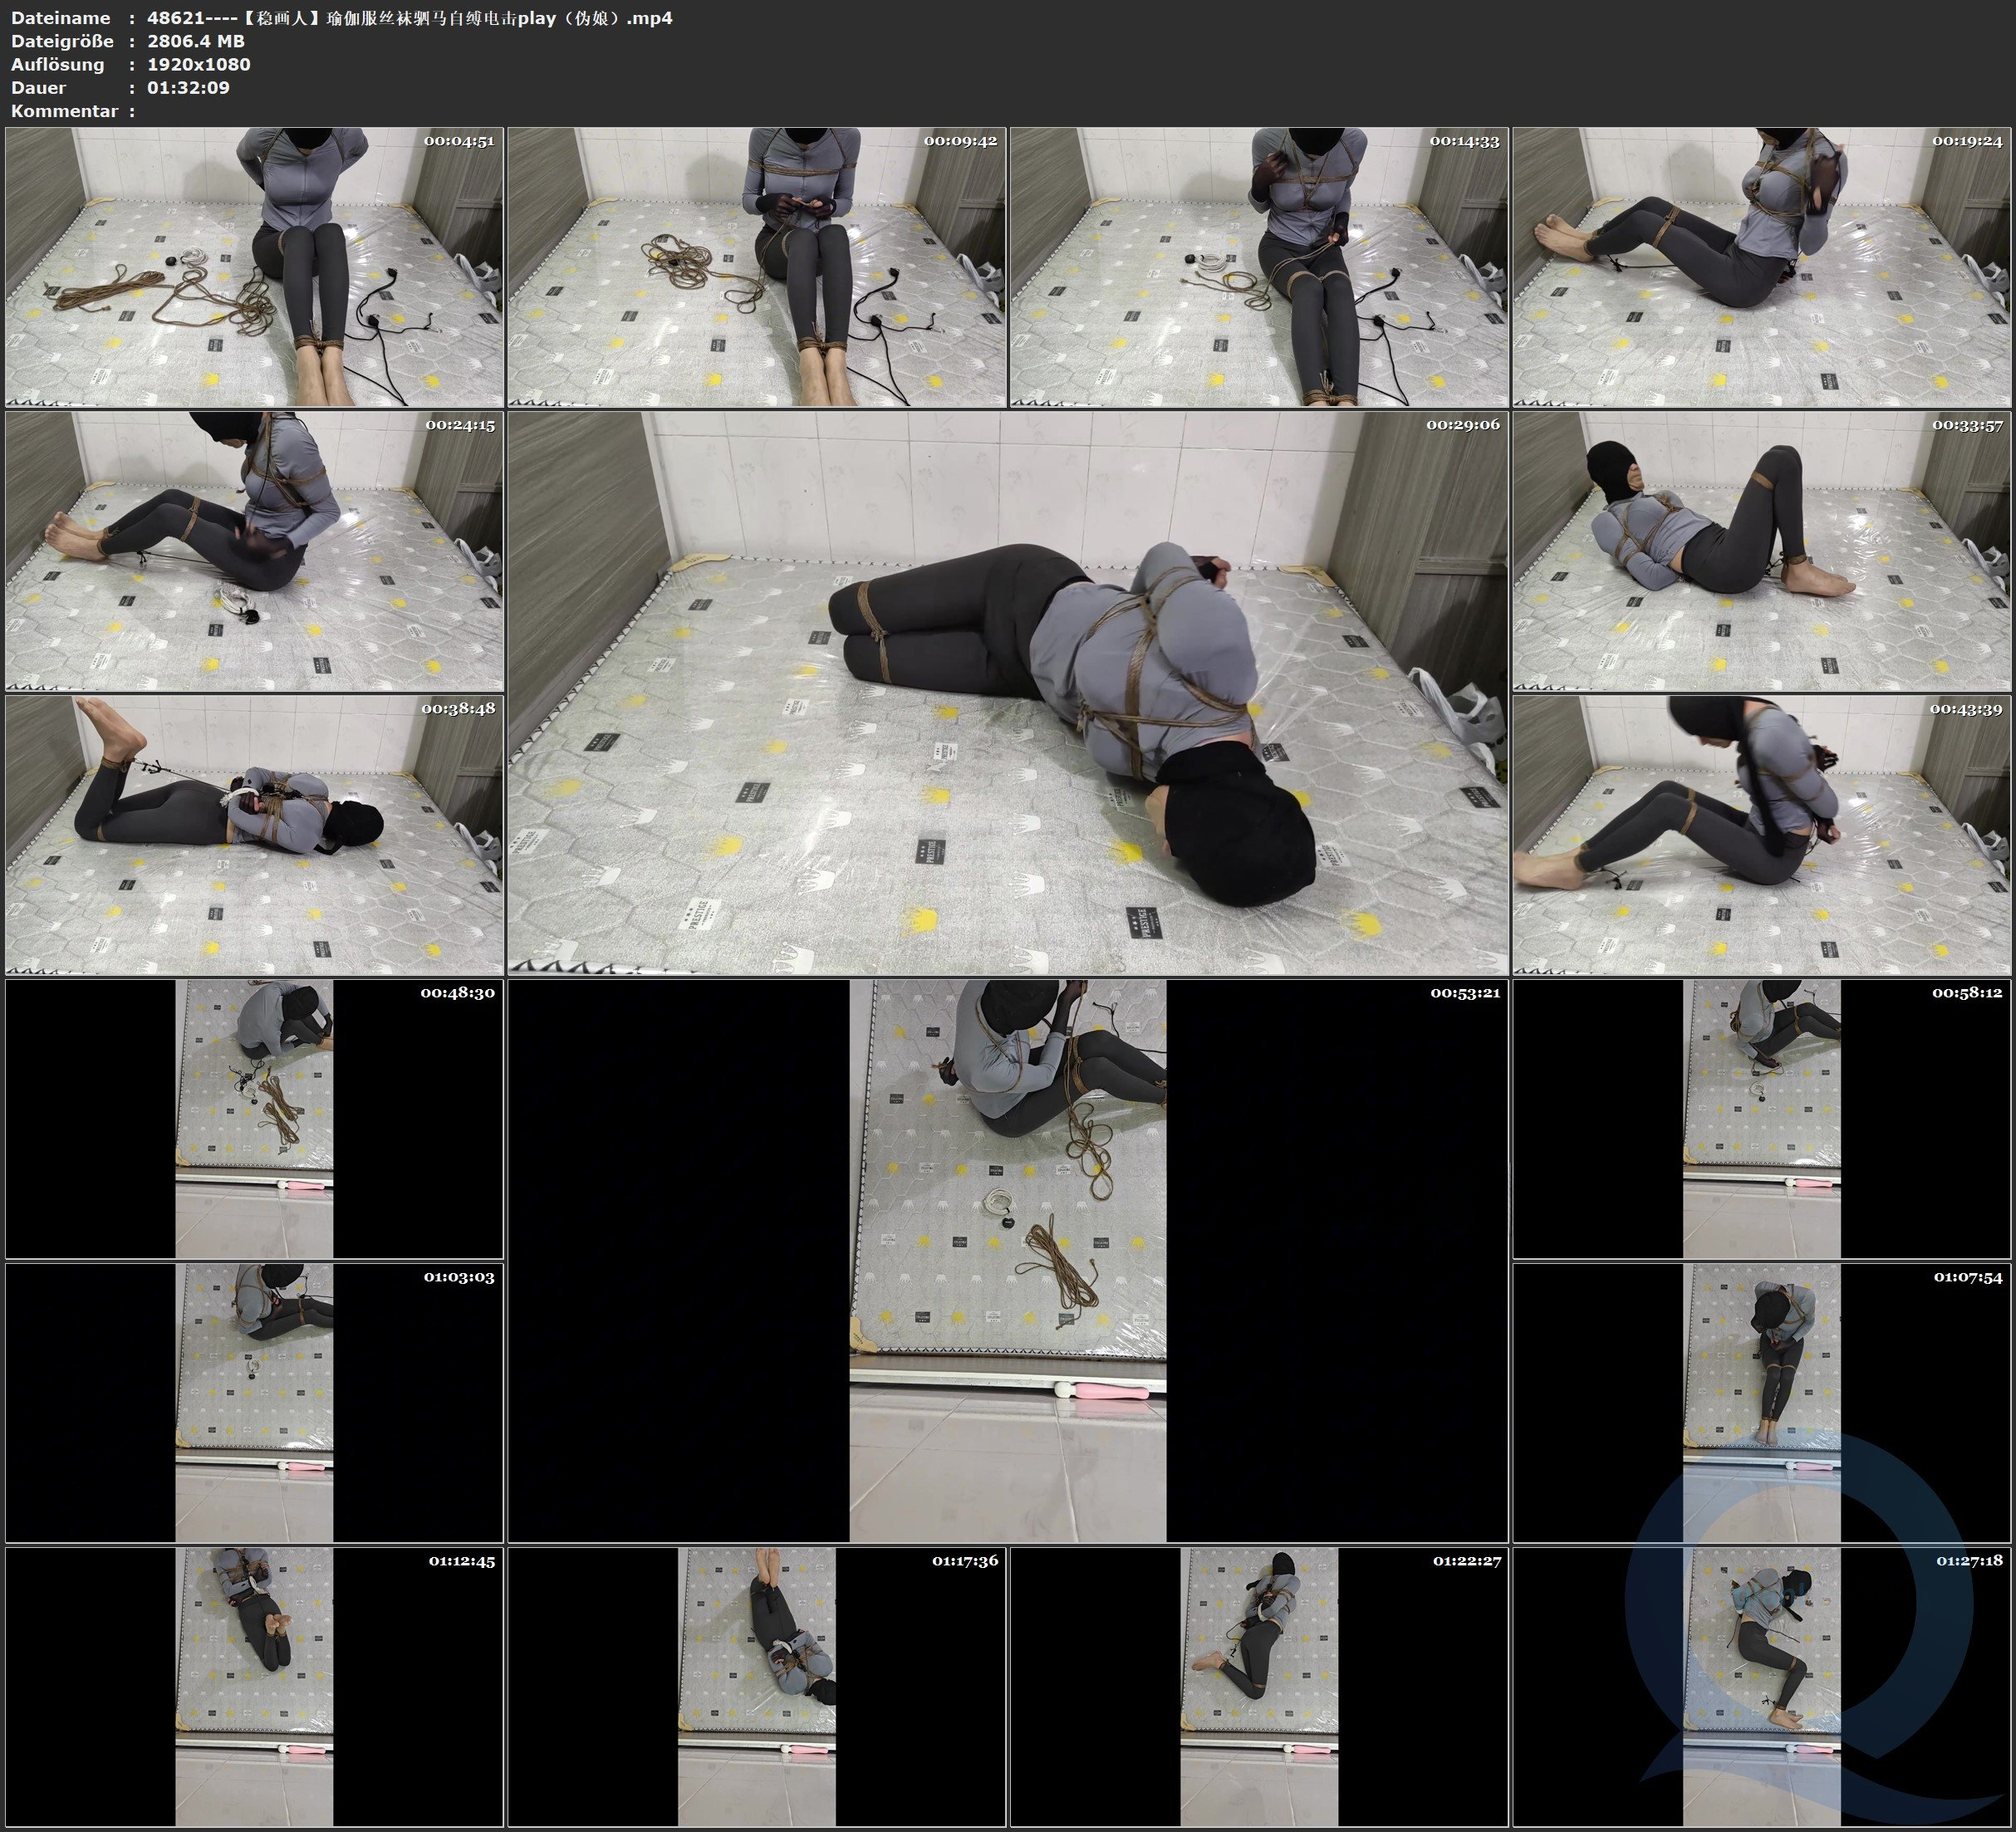Click the frame timestamped 00:33:57
The width and height of the screenshot is (2016, 1832).
[1761, 550]
